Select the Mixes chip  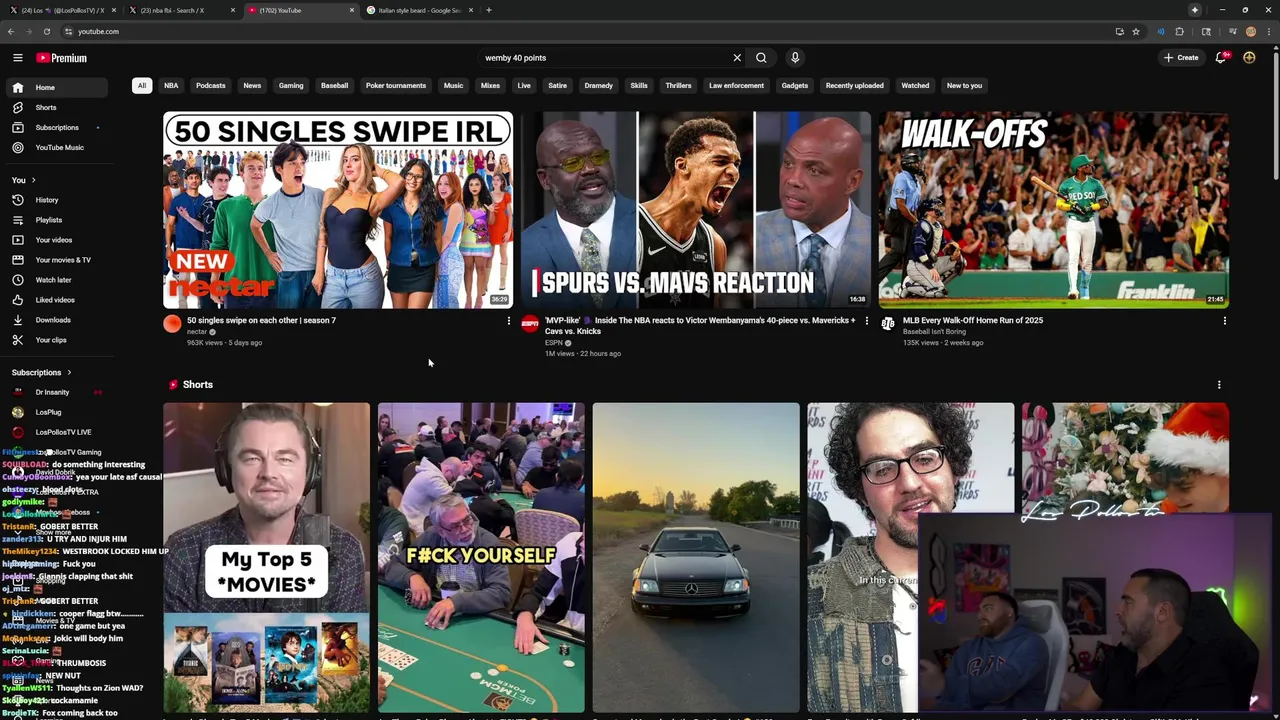(490, 86)
